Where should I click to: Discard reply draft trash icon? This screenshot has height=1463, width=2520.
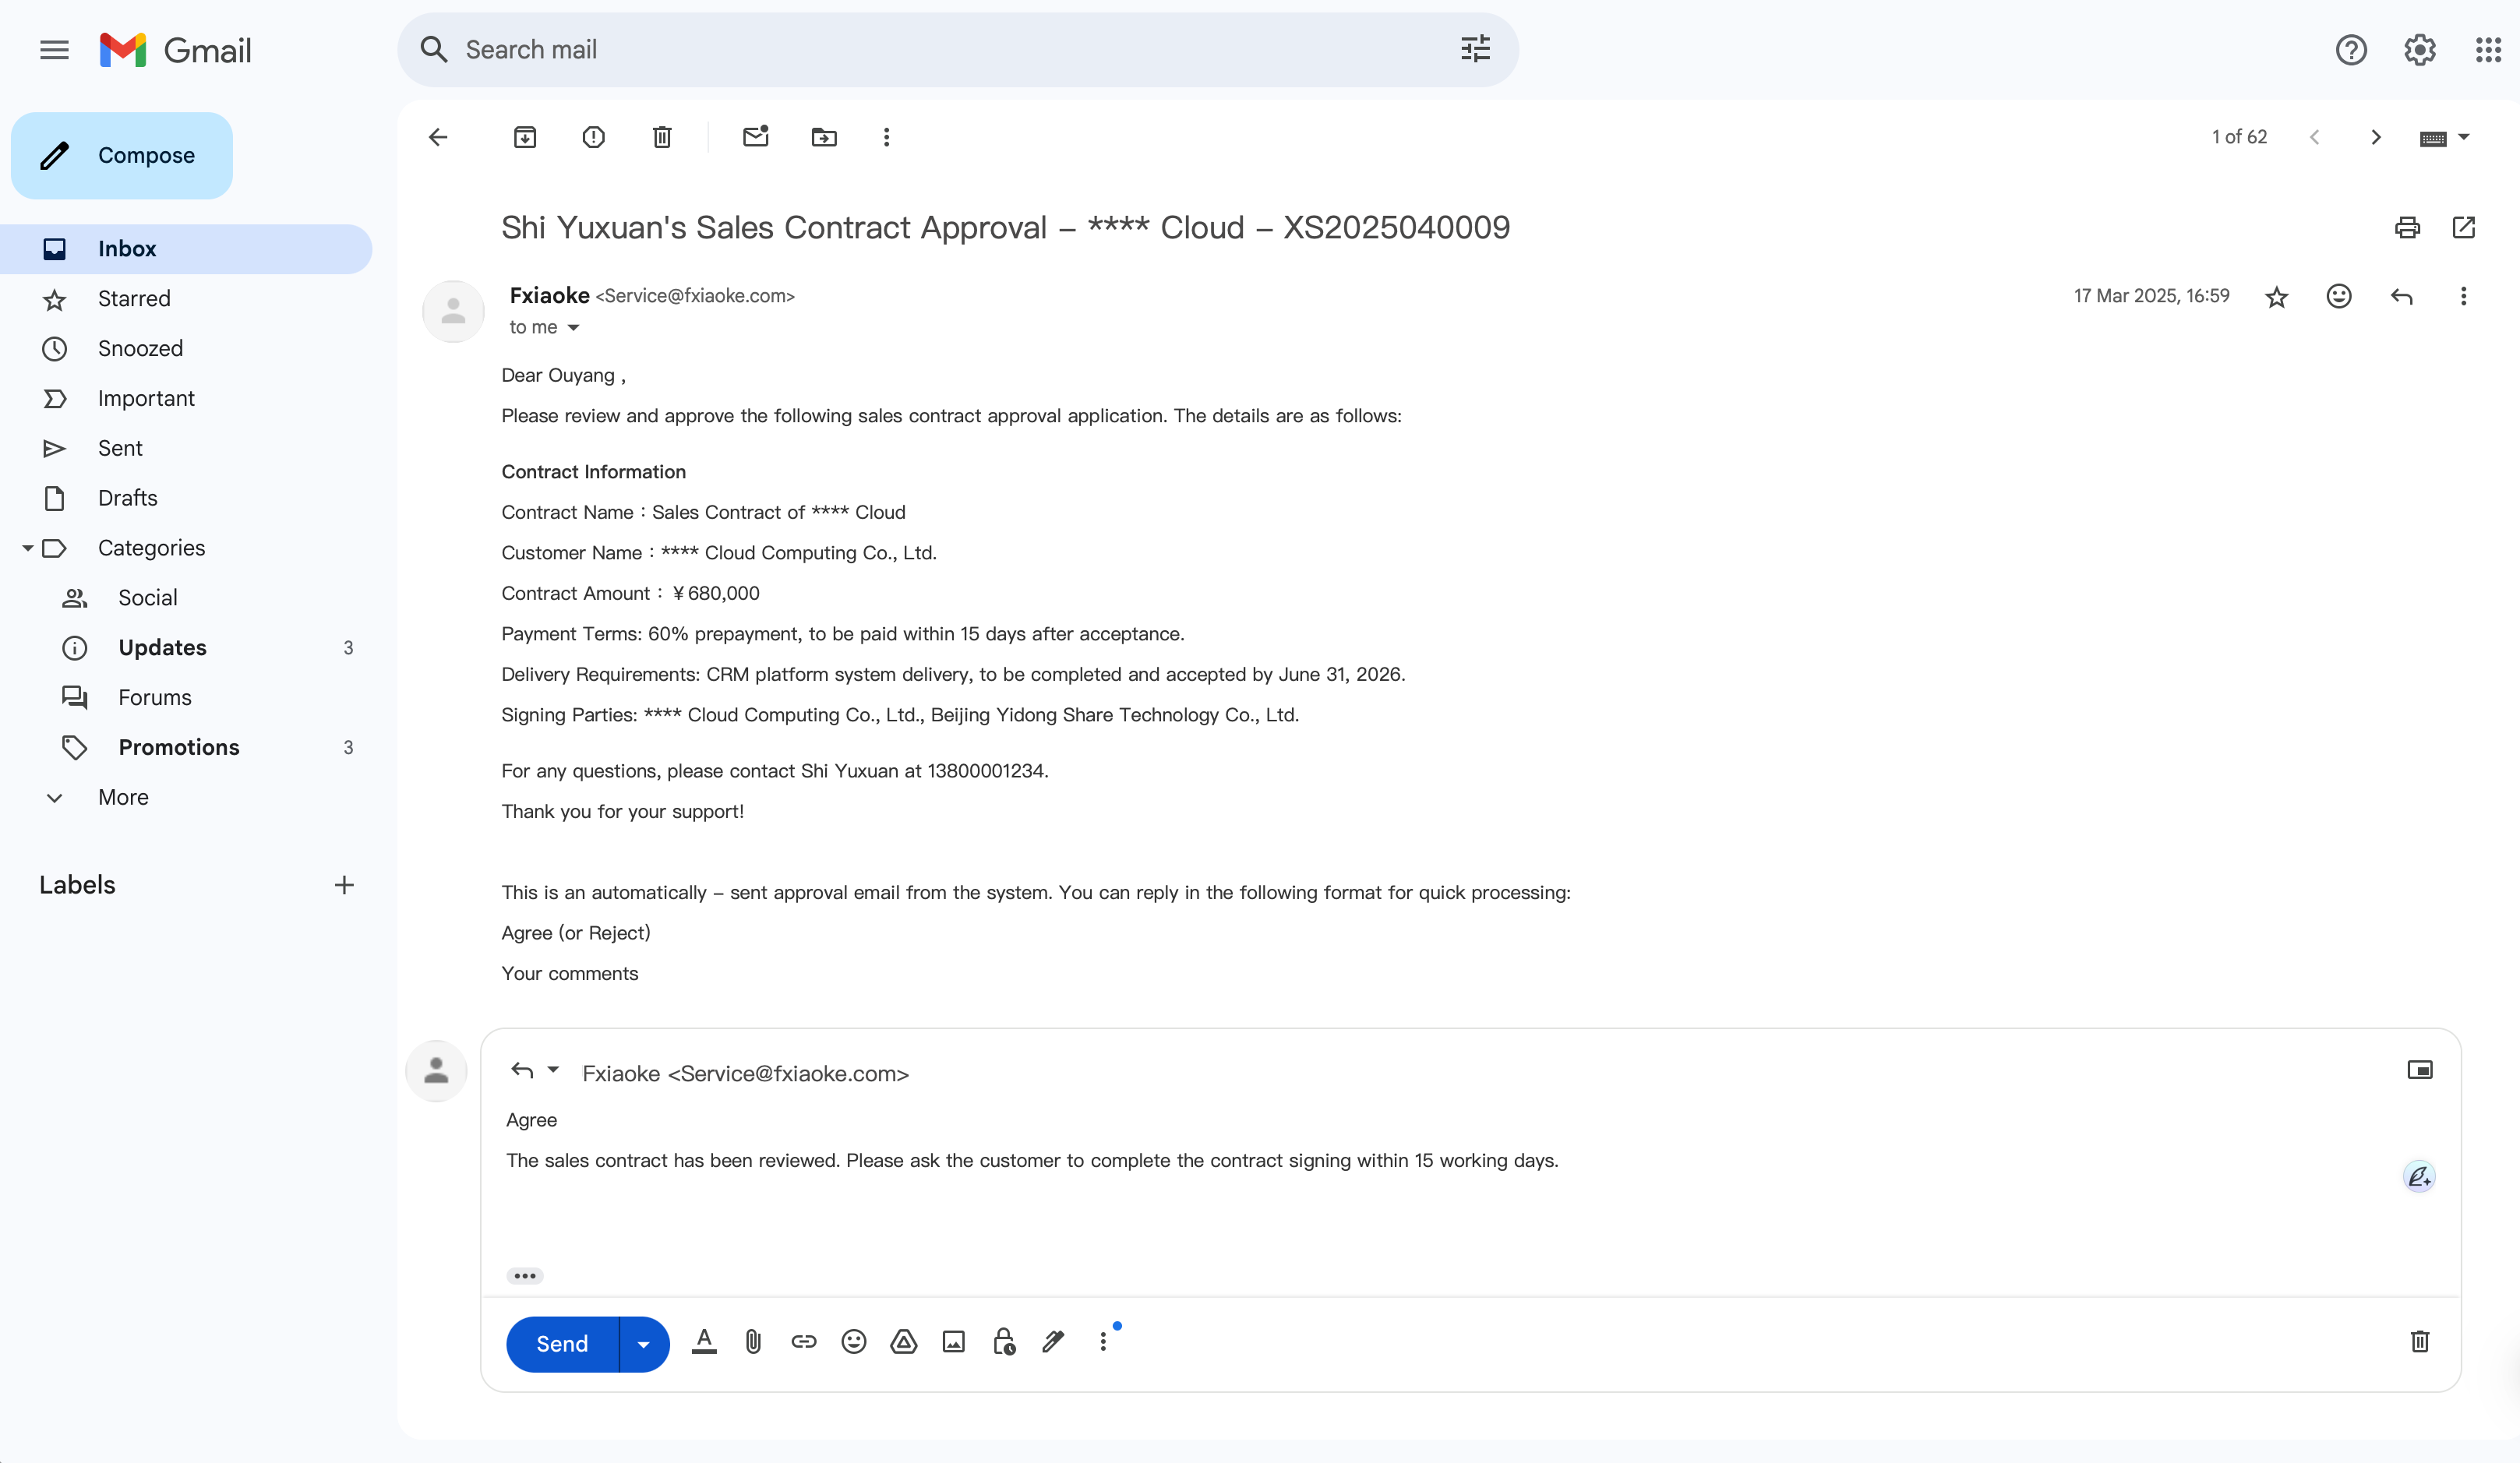(2420, 1342)
